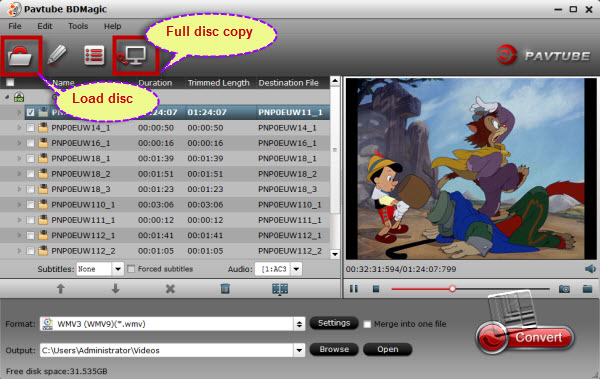Image resolution: width=600 pixels, height=379 pixels.
Task: Select the PNP0EUW112_2 destination cell
Action: tap(290, 251)
